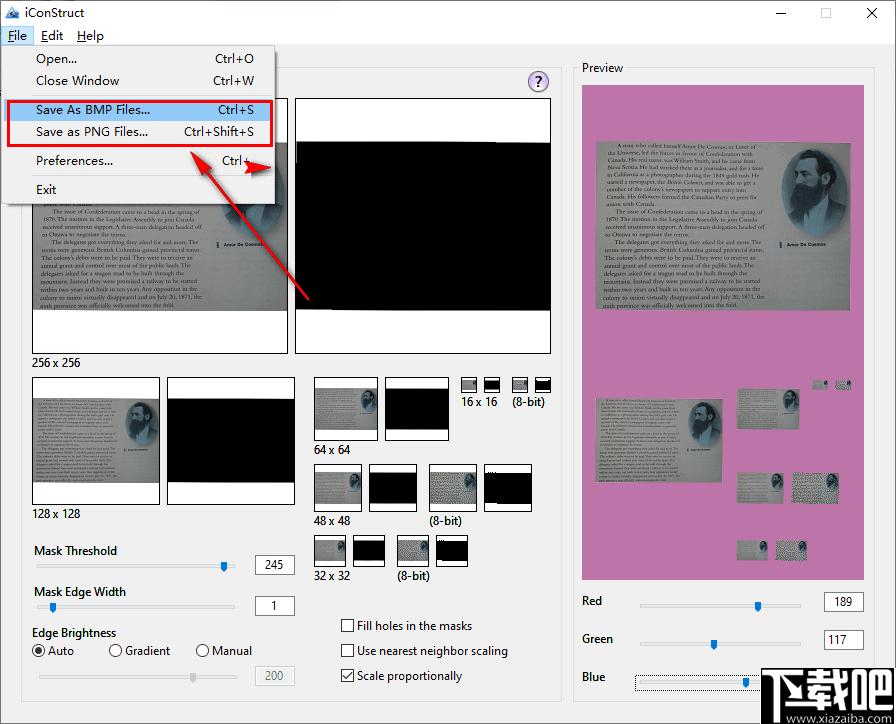Select the 128 x 128 black mask thumbnail
This screenshot has width=896, height=724.
tap(231, 441)
